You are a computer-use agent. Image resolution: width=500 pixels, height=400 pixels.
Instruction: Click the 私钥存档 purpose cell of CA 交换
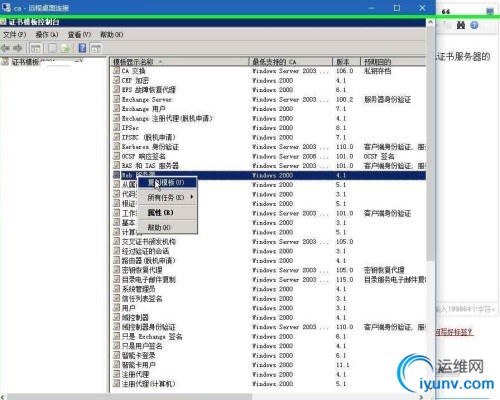tap(377, 71)
